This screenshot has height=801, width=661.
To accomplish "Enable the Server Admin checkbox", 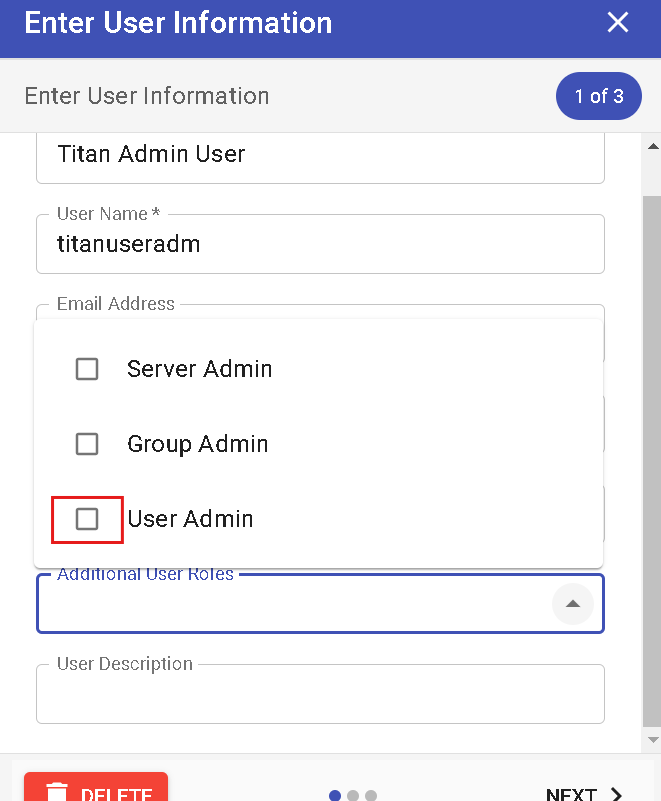I will click(x=87, y=369).
